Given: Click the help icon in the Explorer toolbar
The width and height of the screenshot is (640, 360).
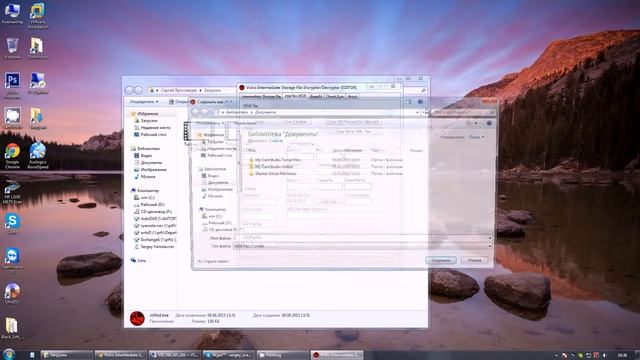Looking at the screenshot, I should (x=420, y=102).
